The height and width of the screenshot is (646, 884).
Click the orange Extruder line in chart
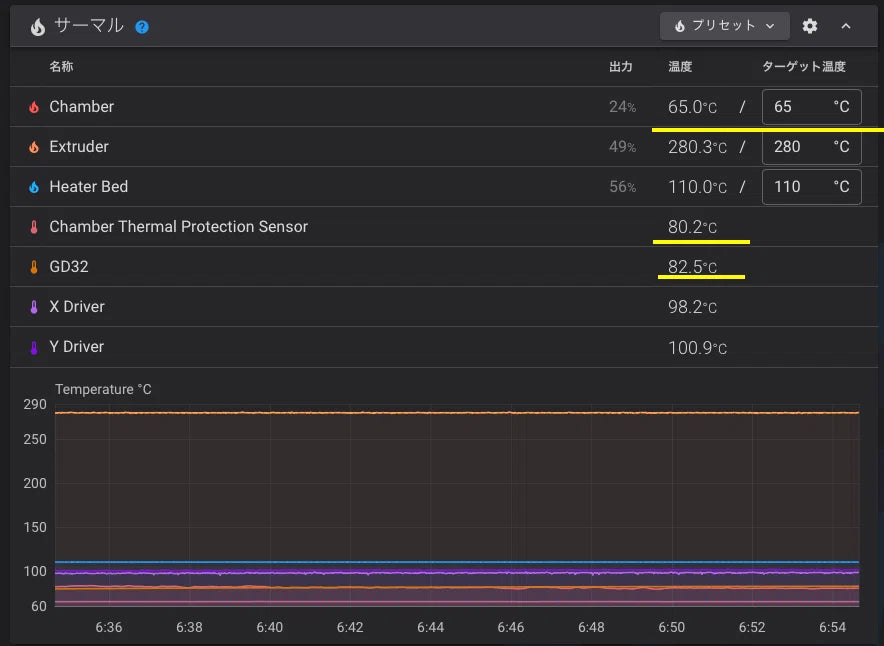point(457,413)
